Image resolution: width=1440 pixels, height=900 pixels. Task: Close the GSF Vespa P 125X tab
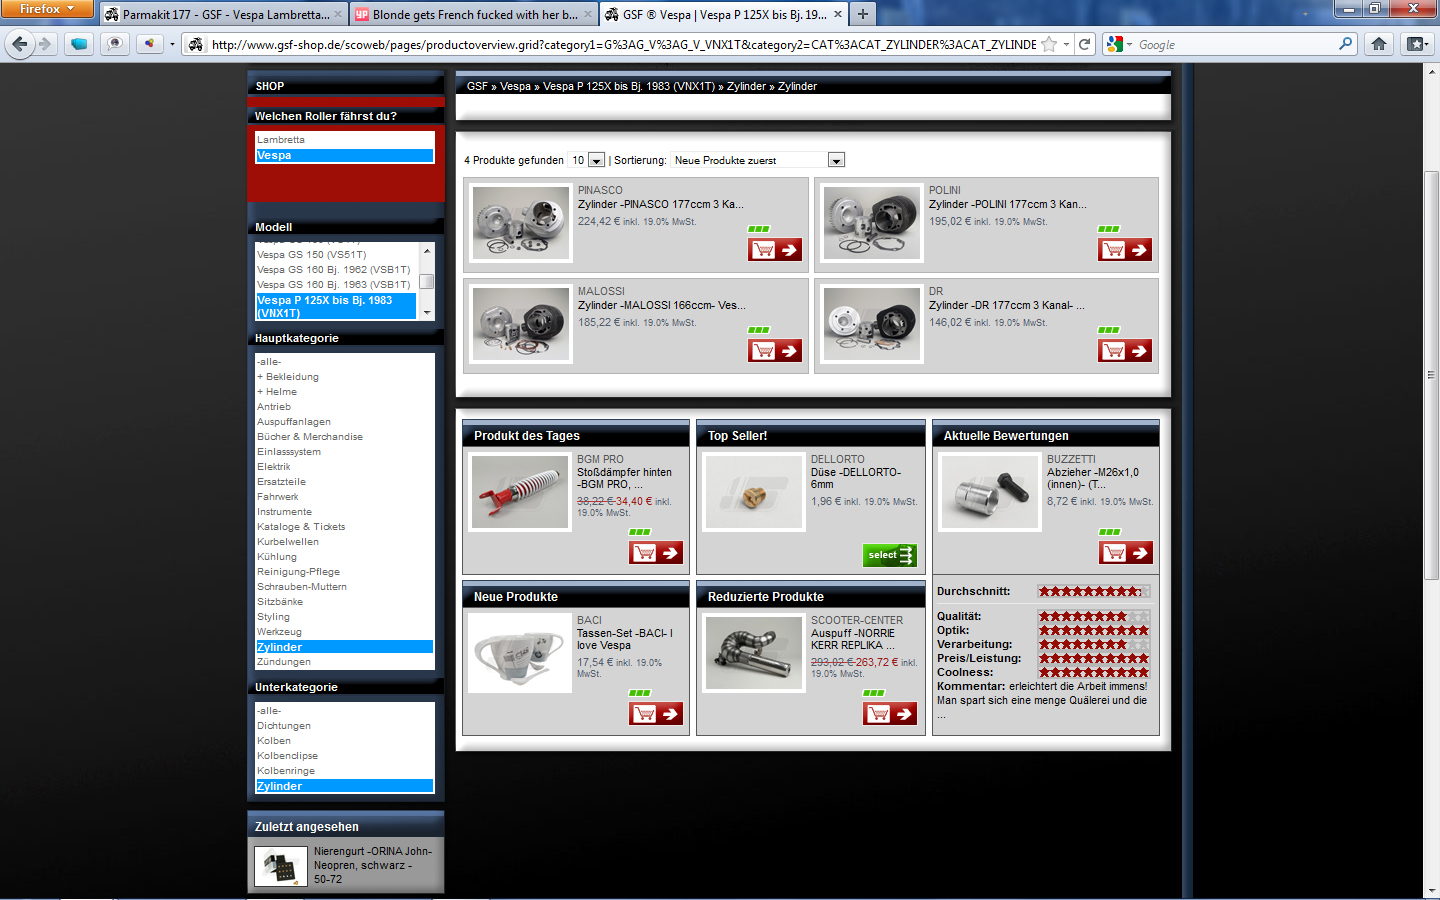point(838,14)
